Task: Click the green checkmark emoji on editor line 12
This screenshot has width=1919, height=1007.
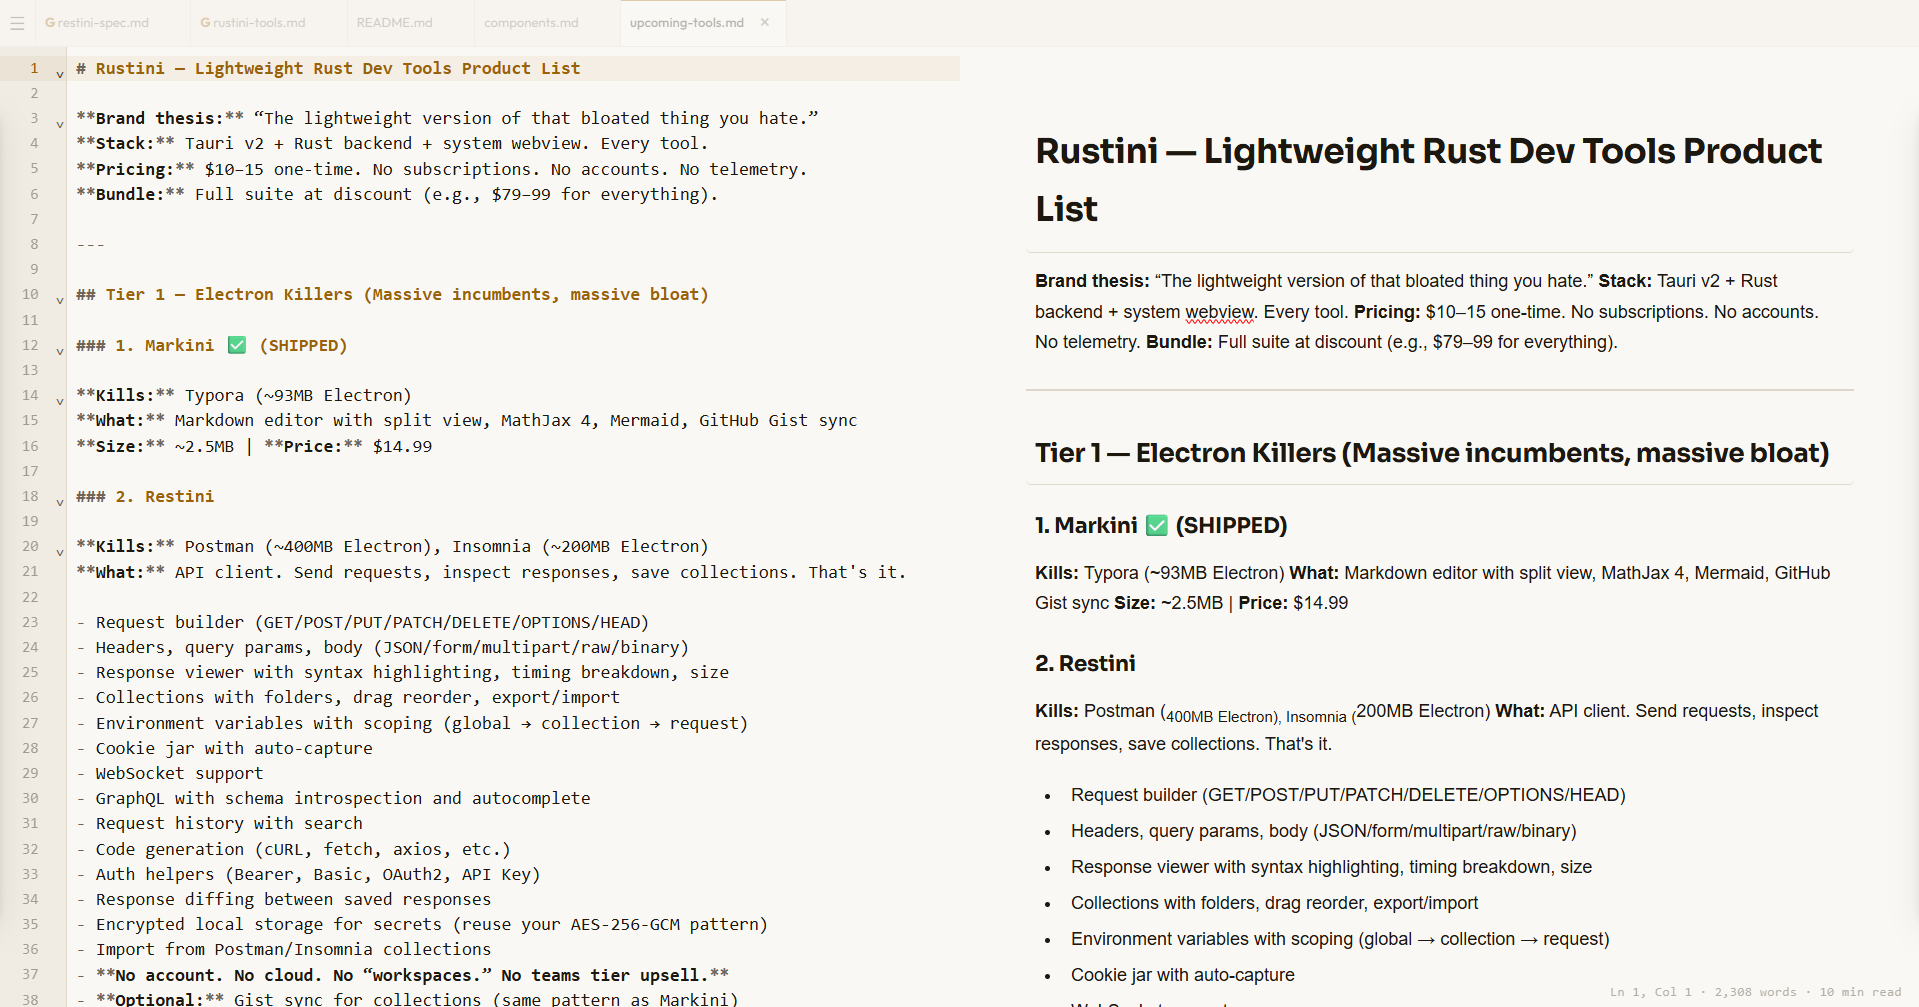Action: coord(237,345)
